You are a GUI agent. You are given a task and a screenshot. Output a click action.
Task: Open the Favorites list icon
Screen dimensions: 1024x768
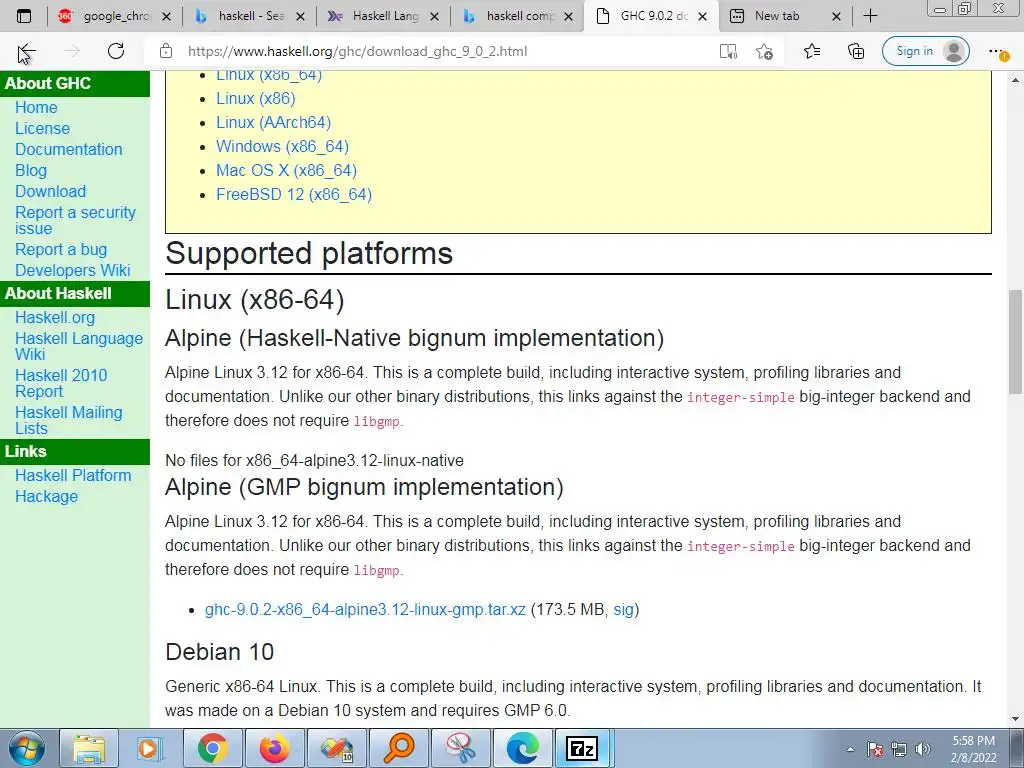[x=812, y=51]
